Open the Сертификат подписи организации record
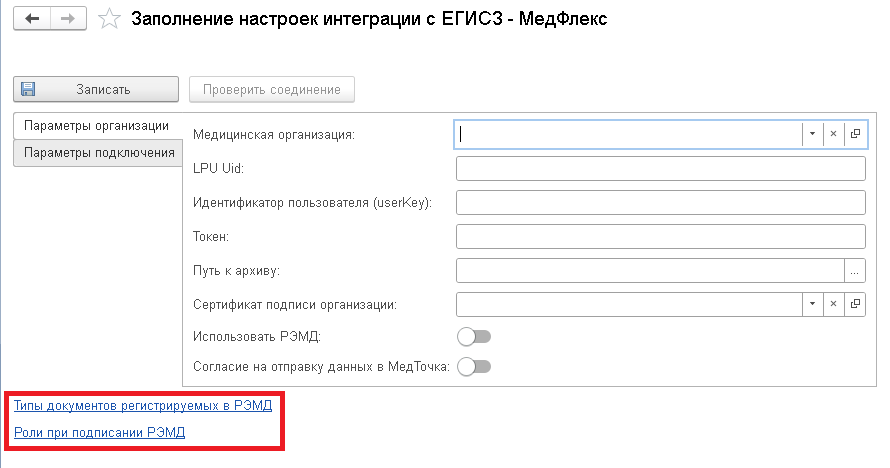The width and height of the screenshot is (890, 468). pos(855,303)
